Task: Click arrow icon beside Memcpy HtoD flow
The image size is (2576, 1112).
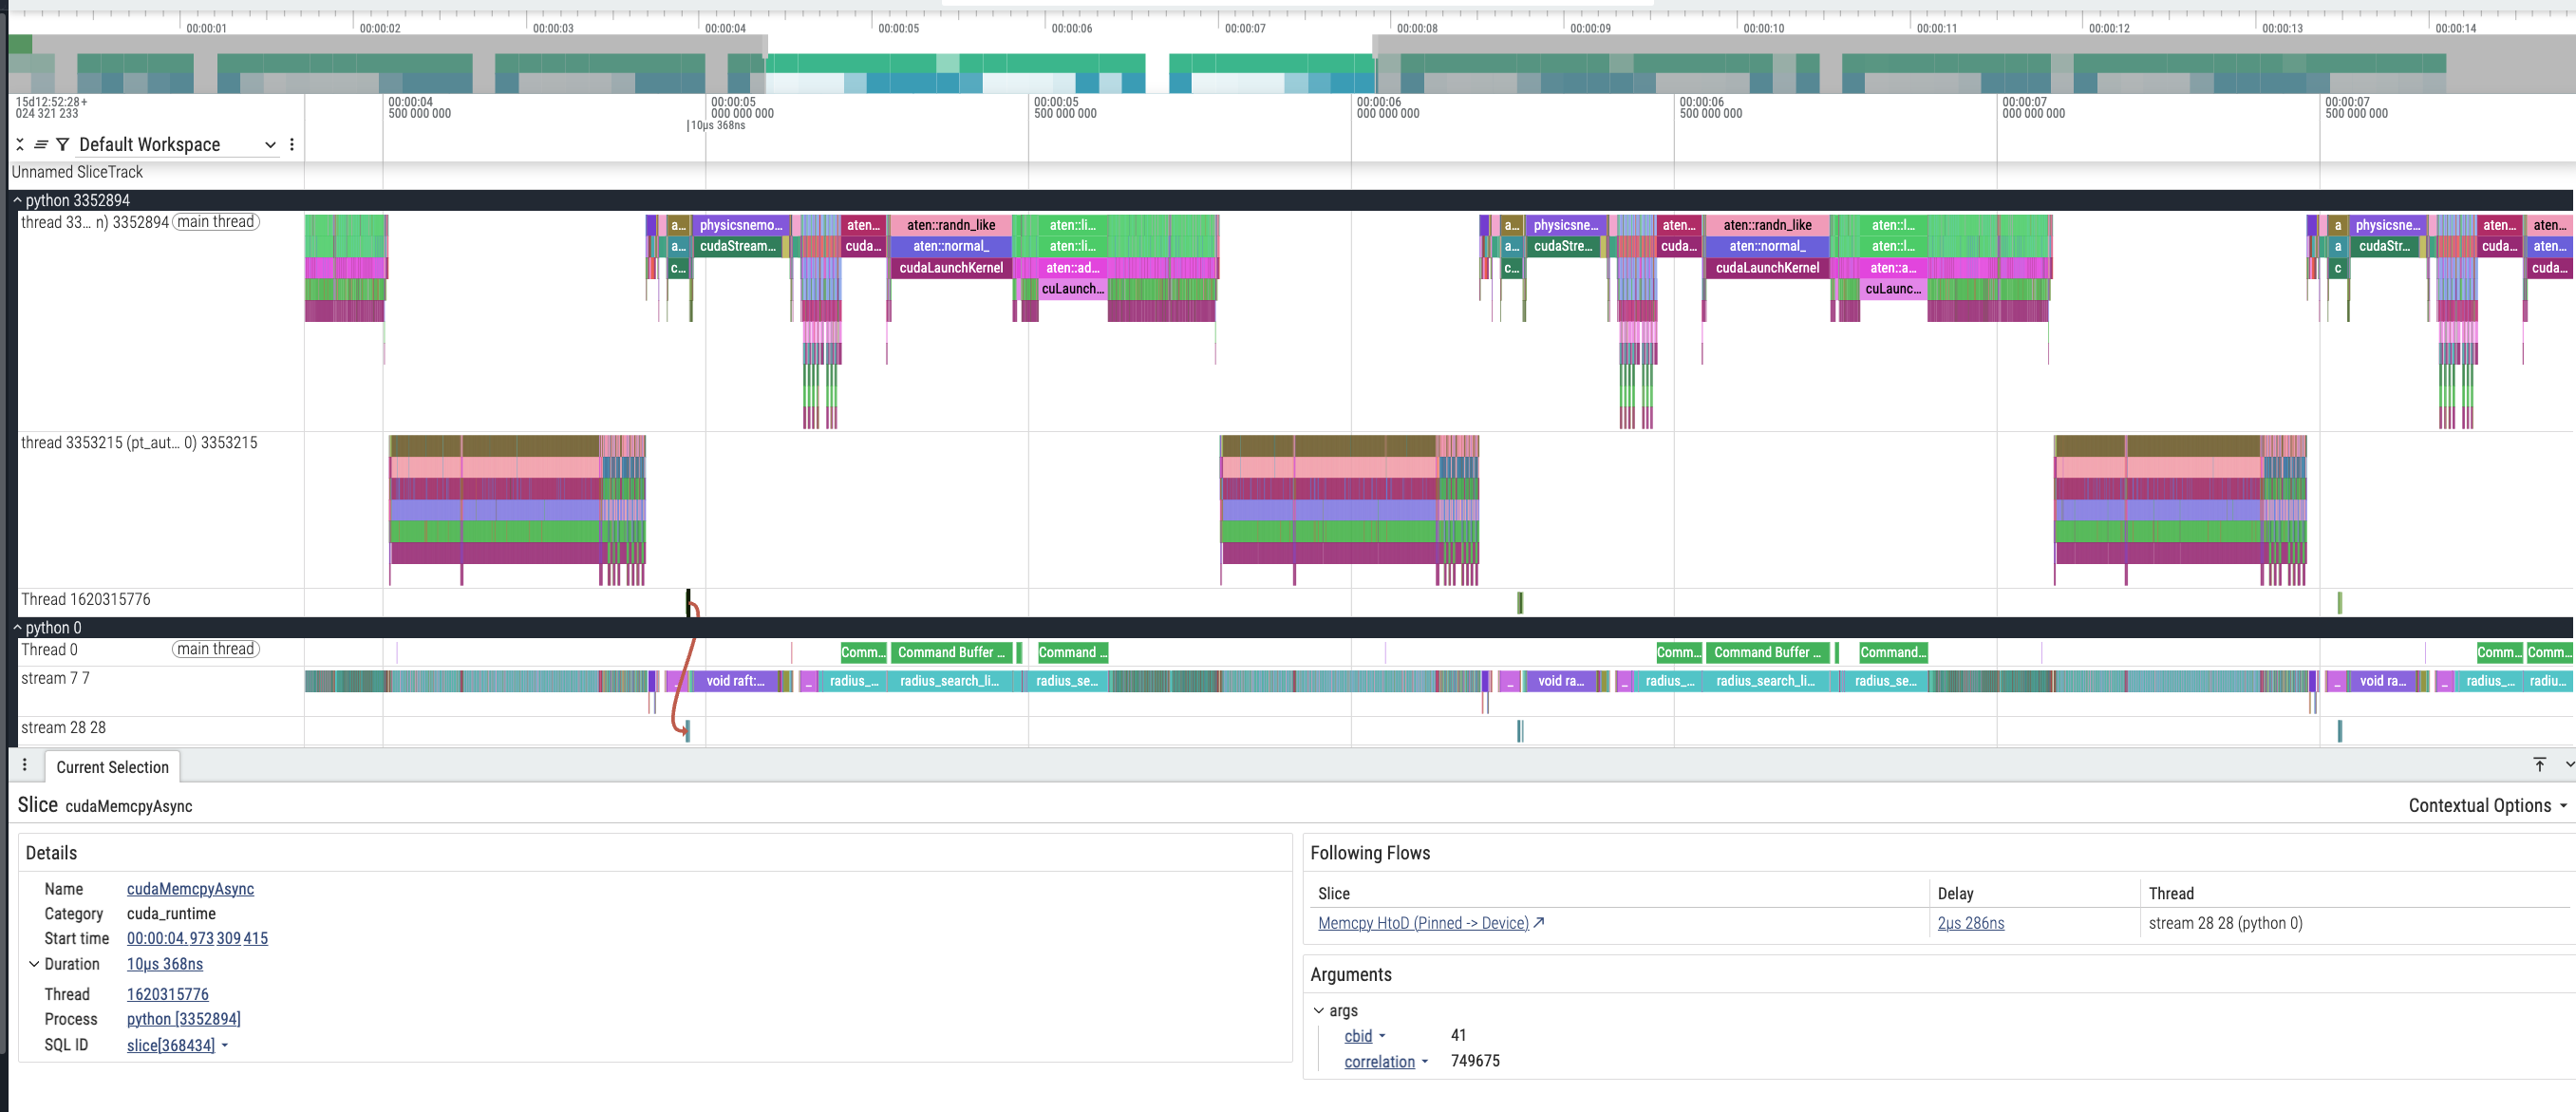Action: 1539,923
